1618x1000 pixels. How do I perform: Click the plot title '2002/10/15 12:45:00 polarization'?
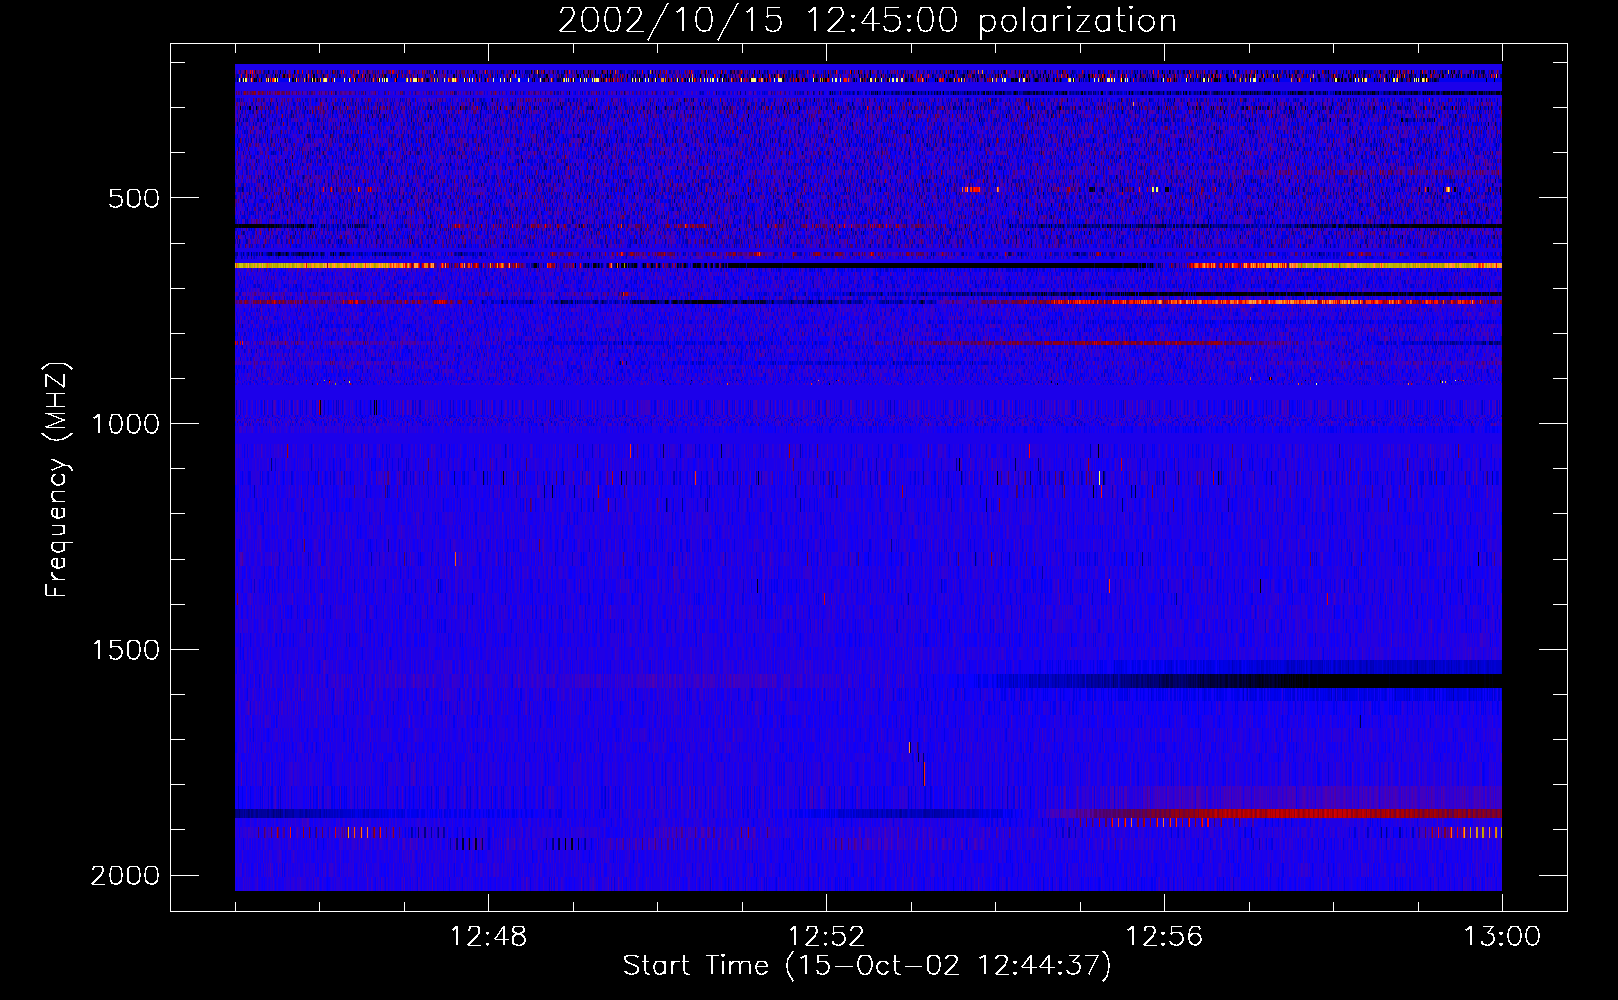click(x=867, y=21)
